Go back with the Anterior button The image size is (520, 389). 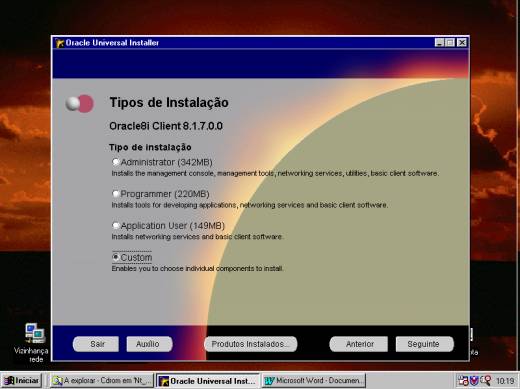coord(359,344)
